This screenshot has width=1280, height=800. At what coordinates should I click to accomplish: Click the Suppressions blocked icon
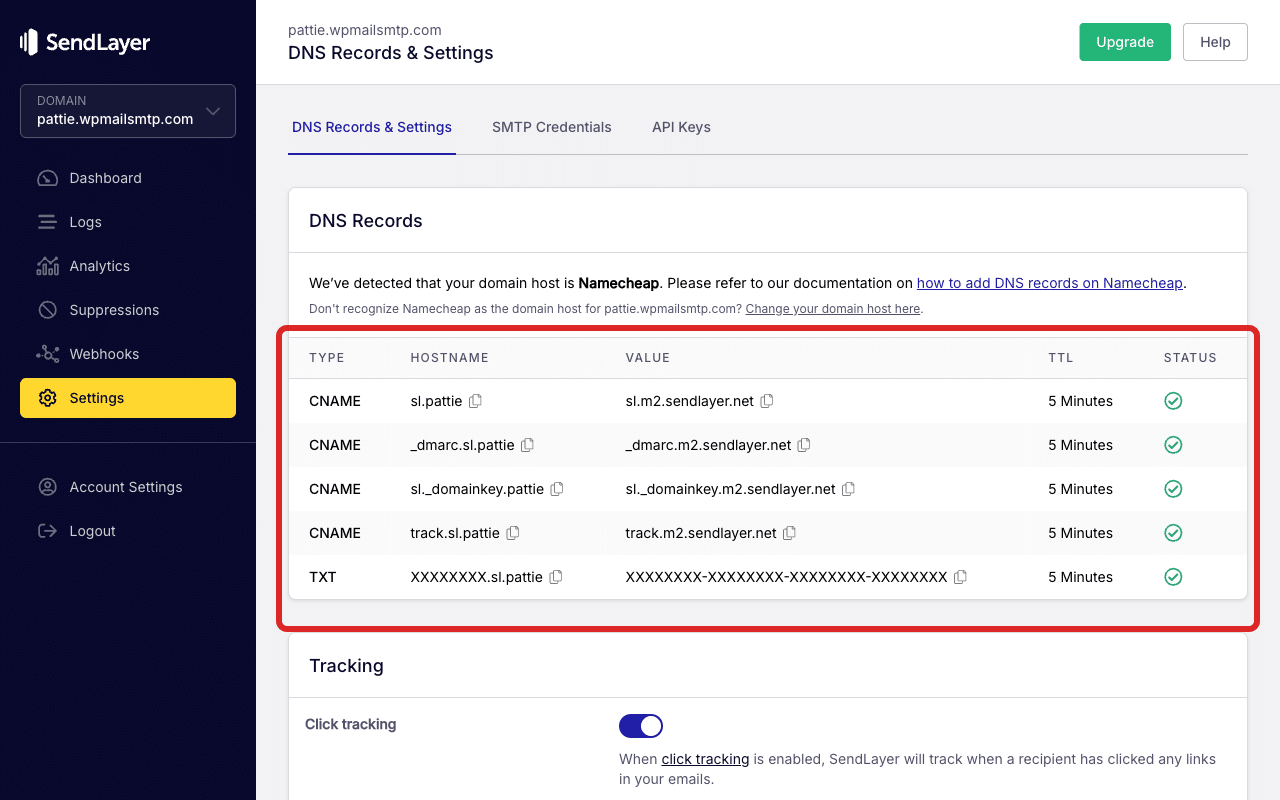47,310
